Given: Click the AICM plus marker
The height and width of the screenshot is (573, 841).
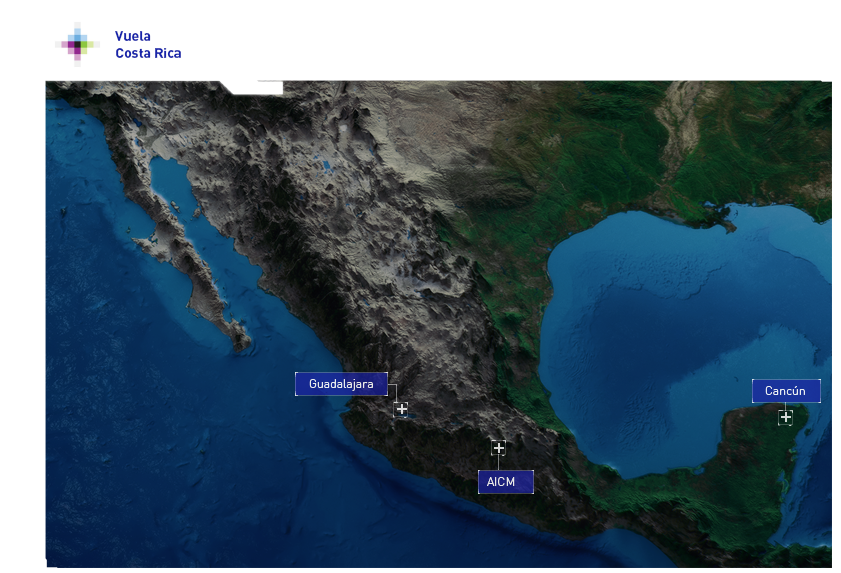Looking at the screenshot, I should point(498,447).
